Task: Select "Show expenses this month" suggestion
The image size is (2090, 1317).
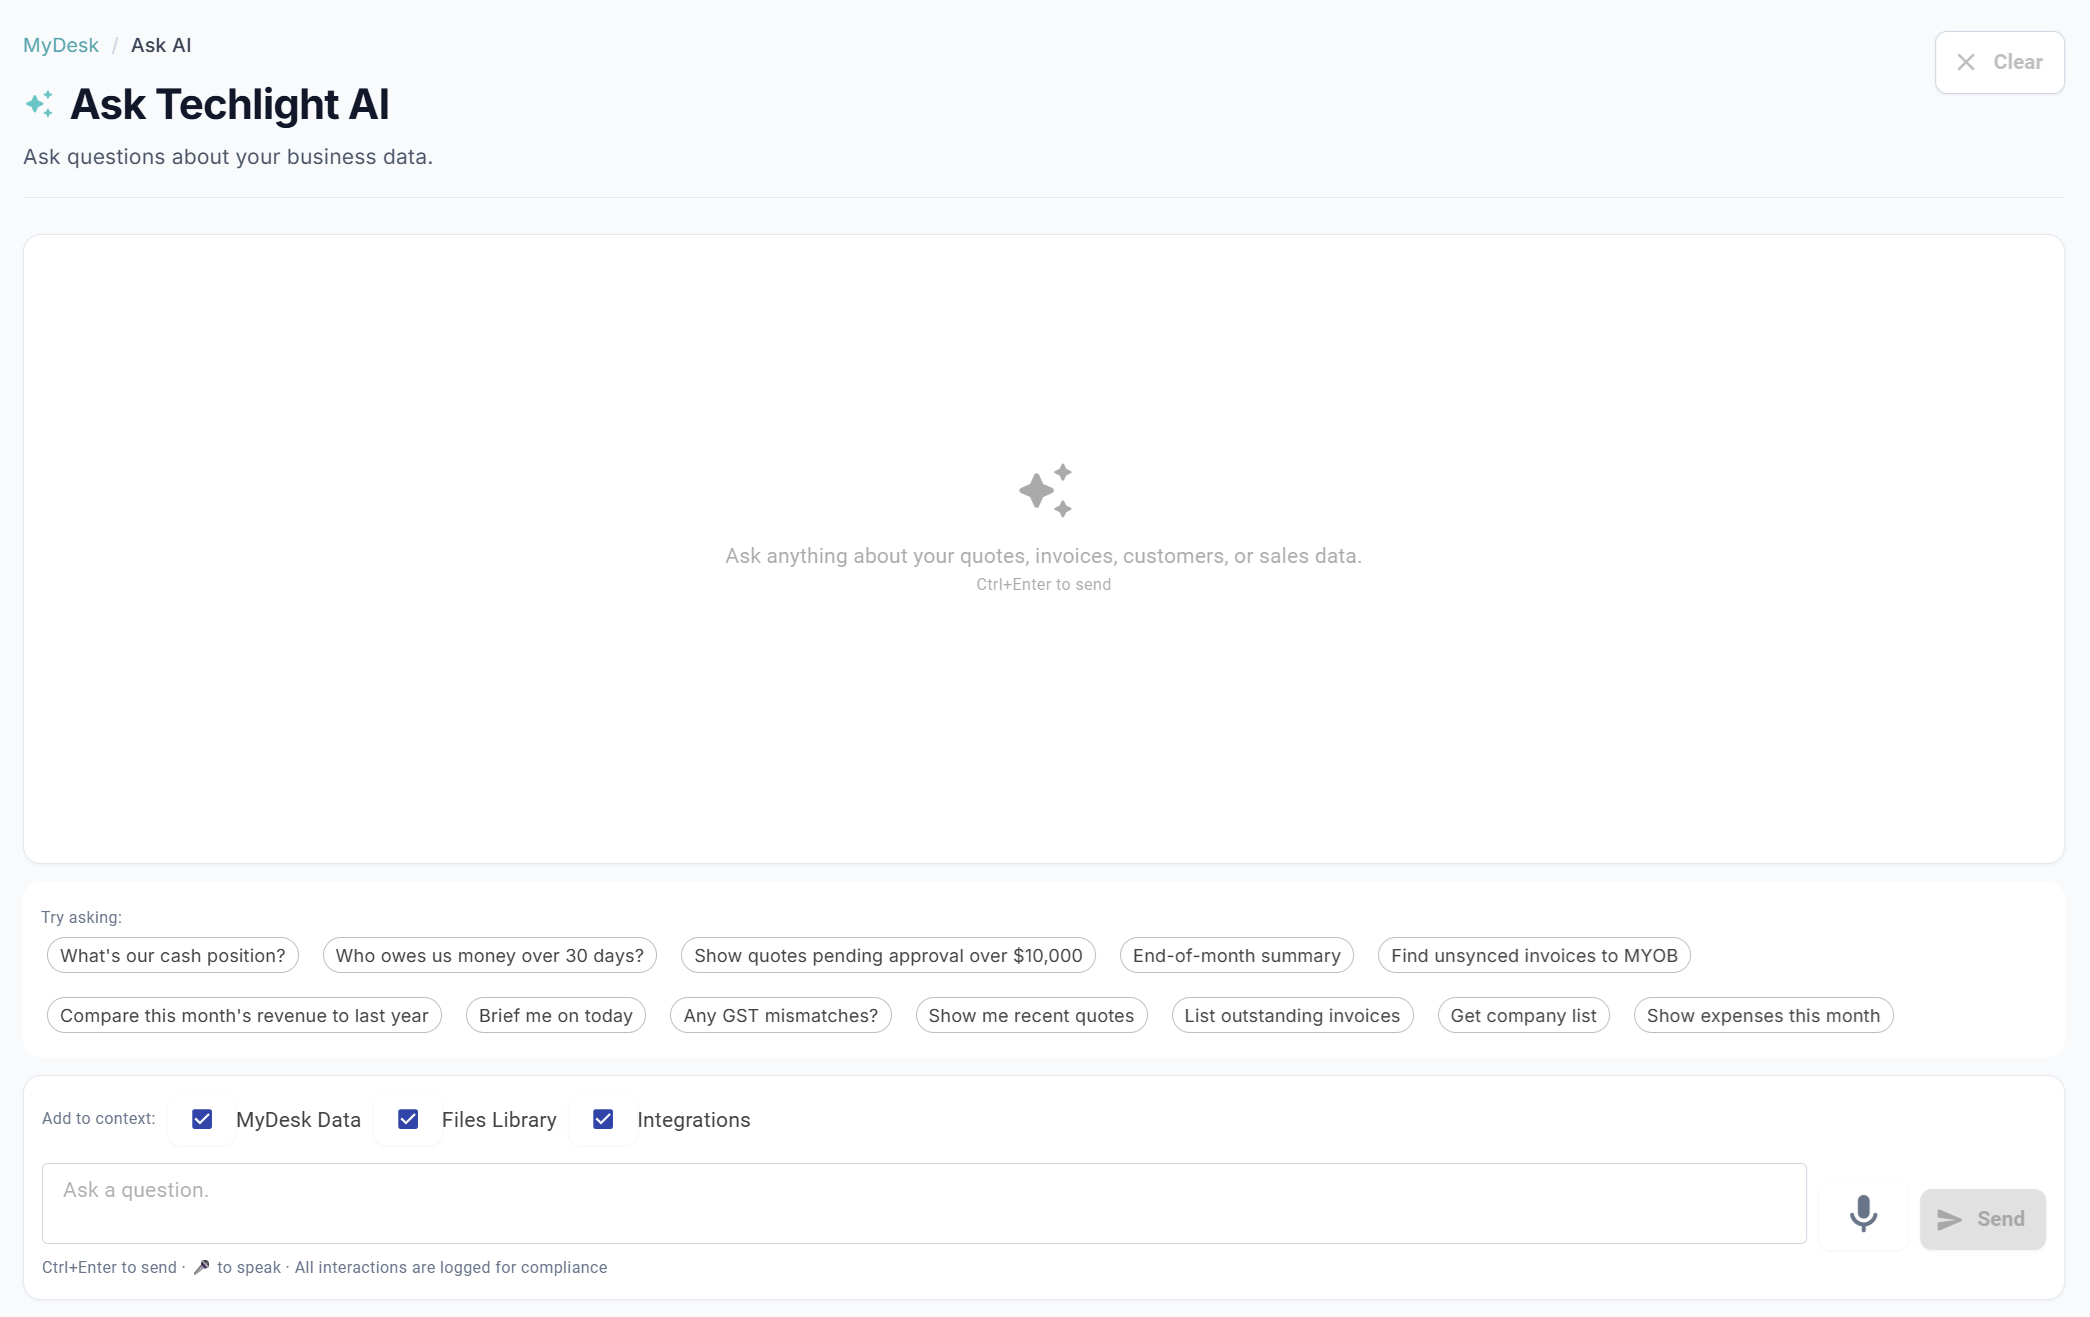Action: (x=1763, y=1015)
